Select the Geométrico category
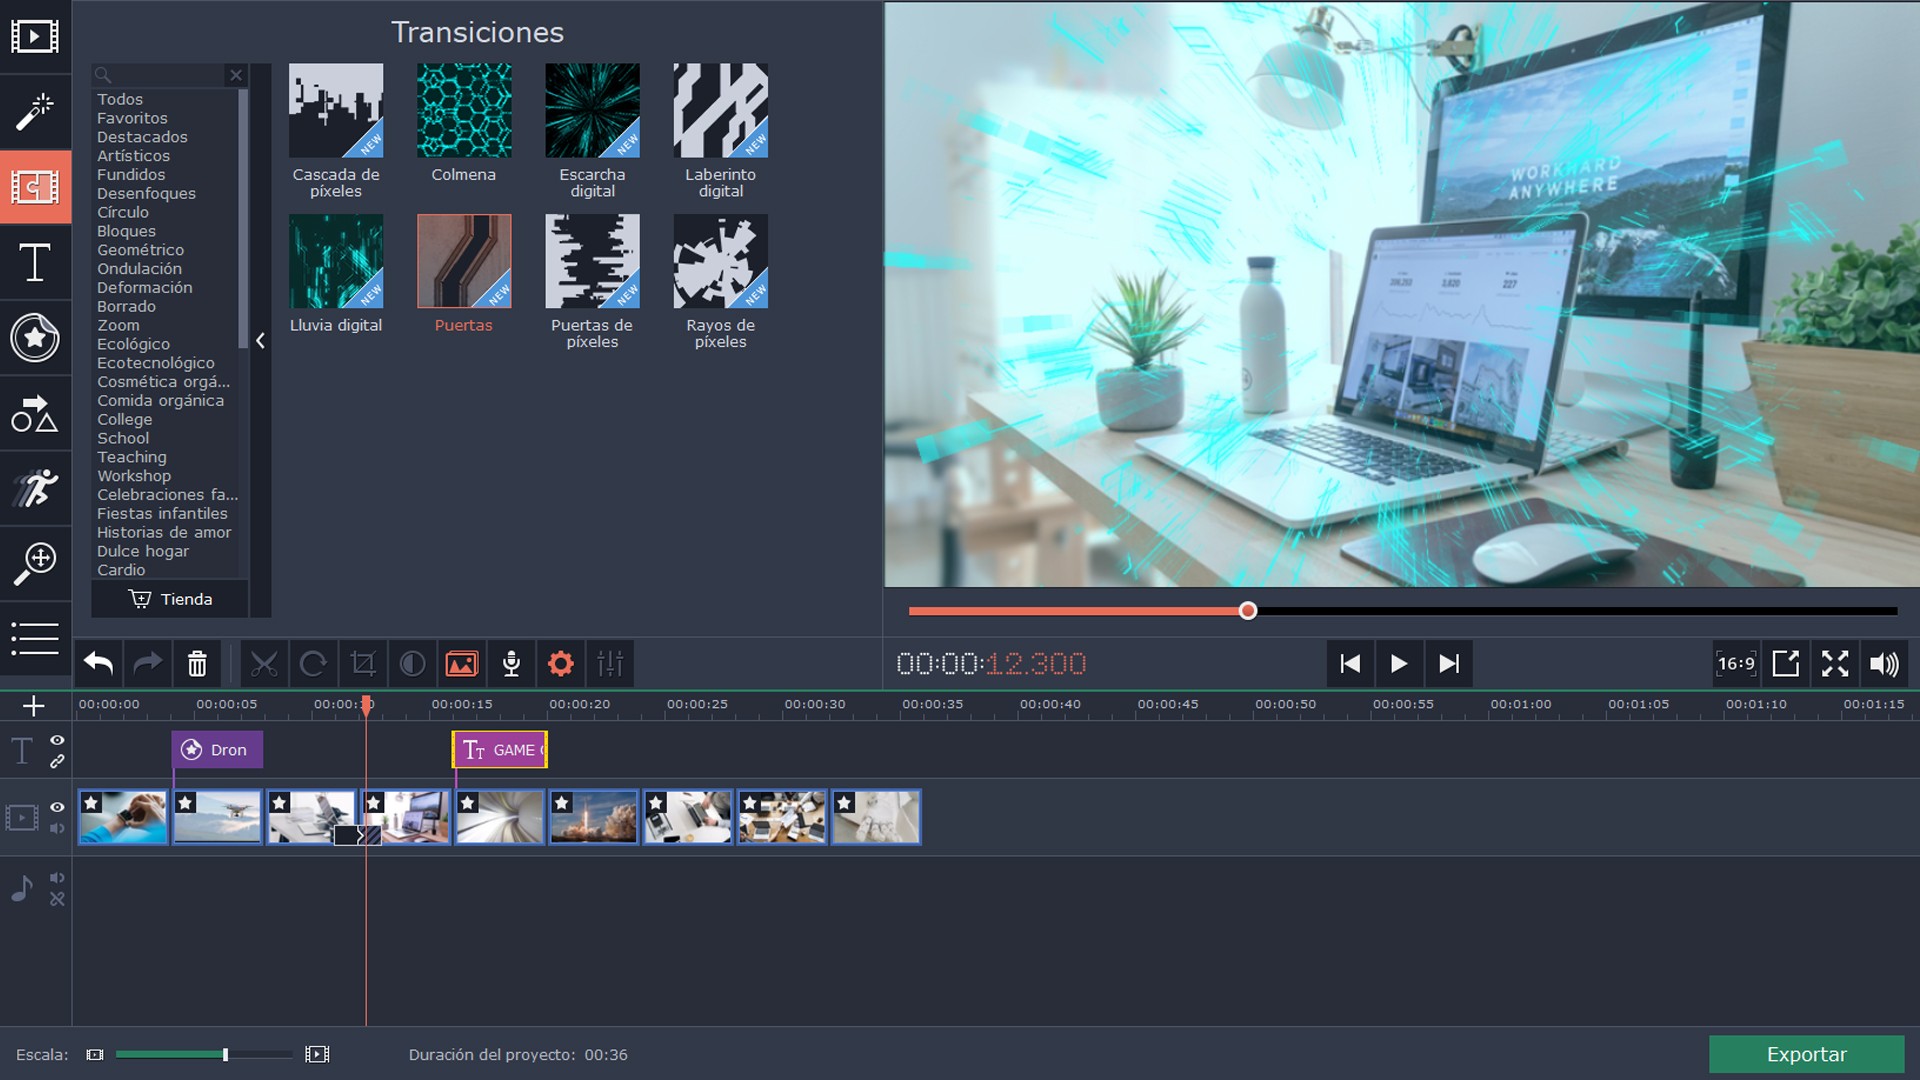This screenshot has height=1080, width=1920. (140, 250)
